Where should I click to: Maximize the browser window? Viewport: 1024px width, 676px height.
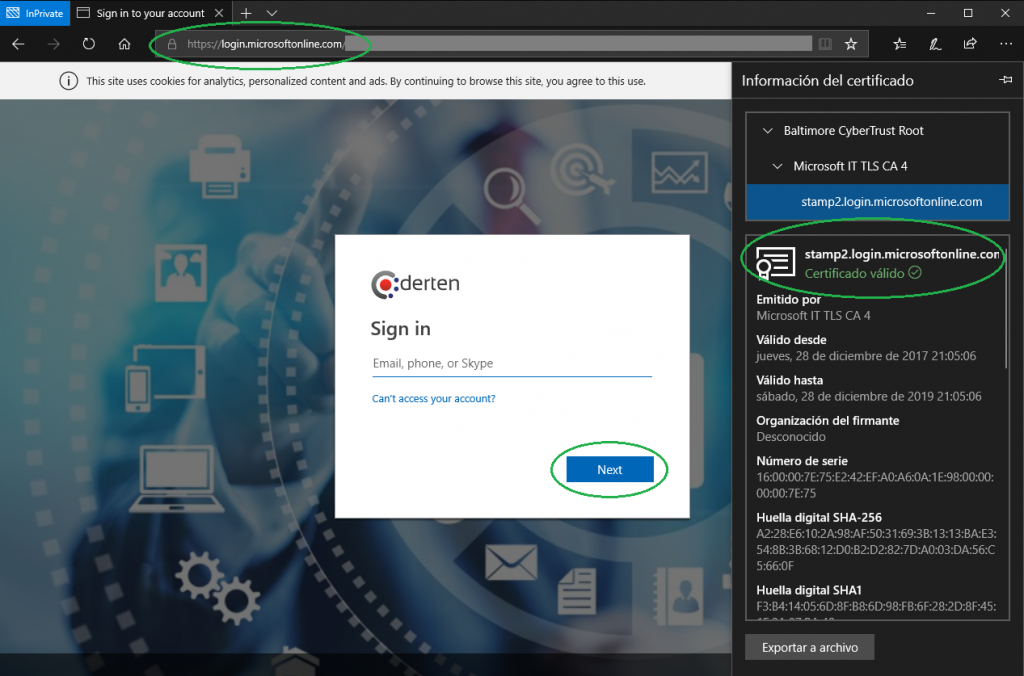[968, 13]
